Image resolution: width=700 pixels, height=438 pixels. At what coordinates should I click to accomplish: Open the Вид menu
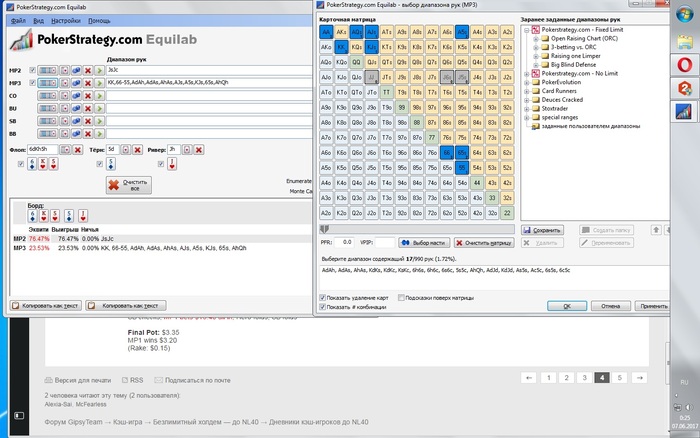39,21
